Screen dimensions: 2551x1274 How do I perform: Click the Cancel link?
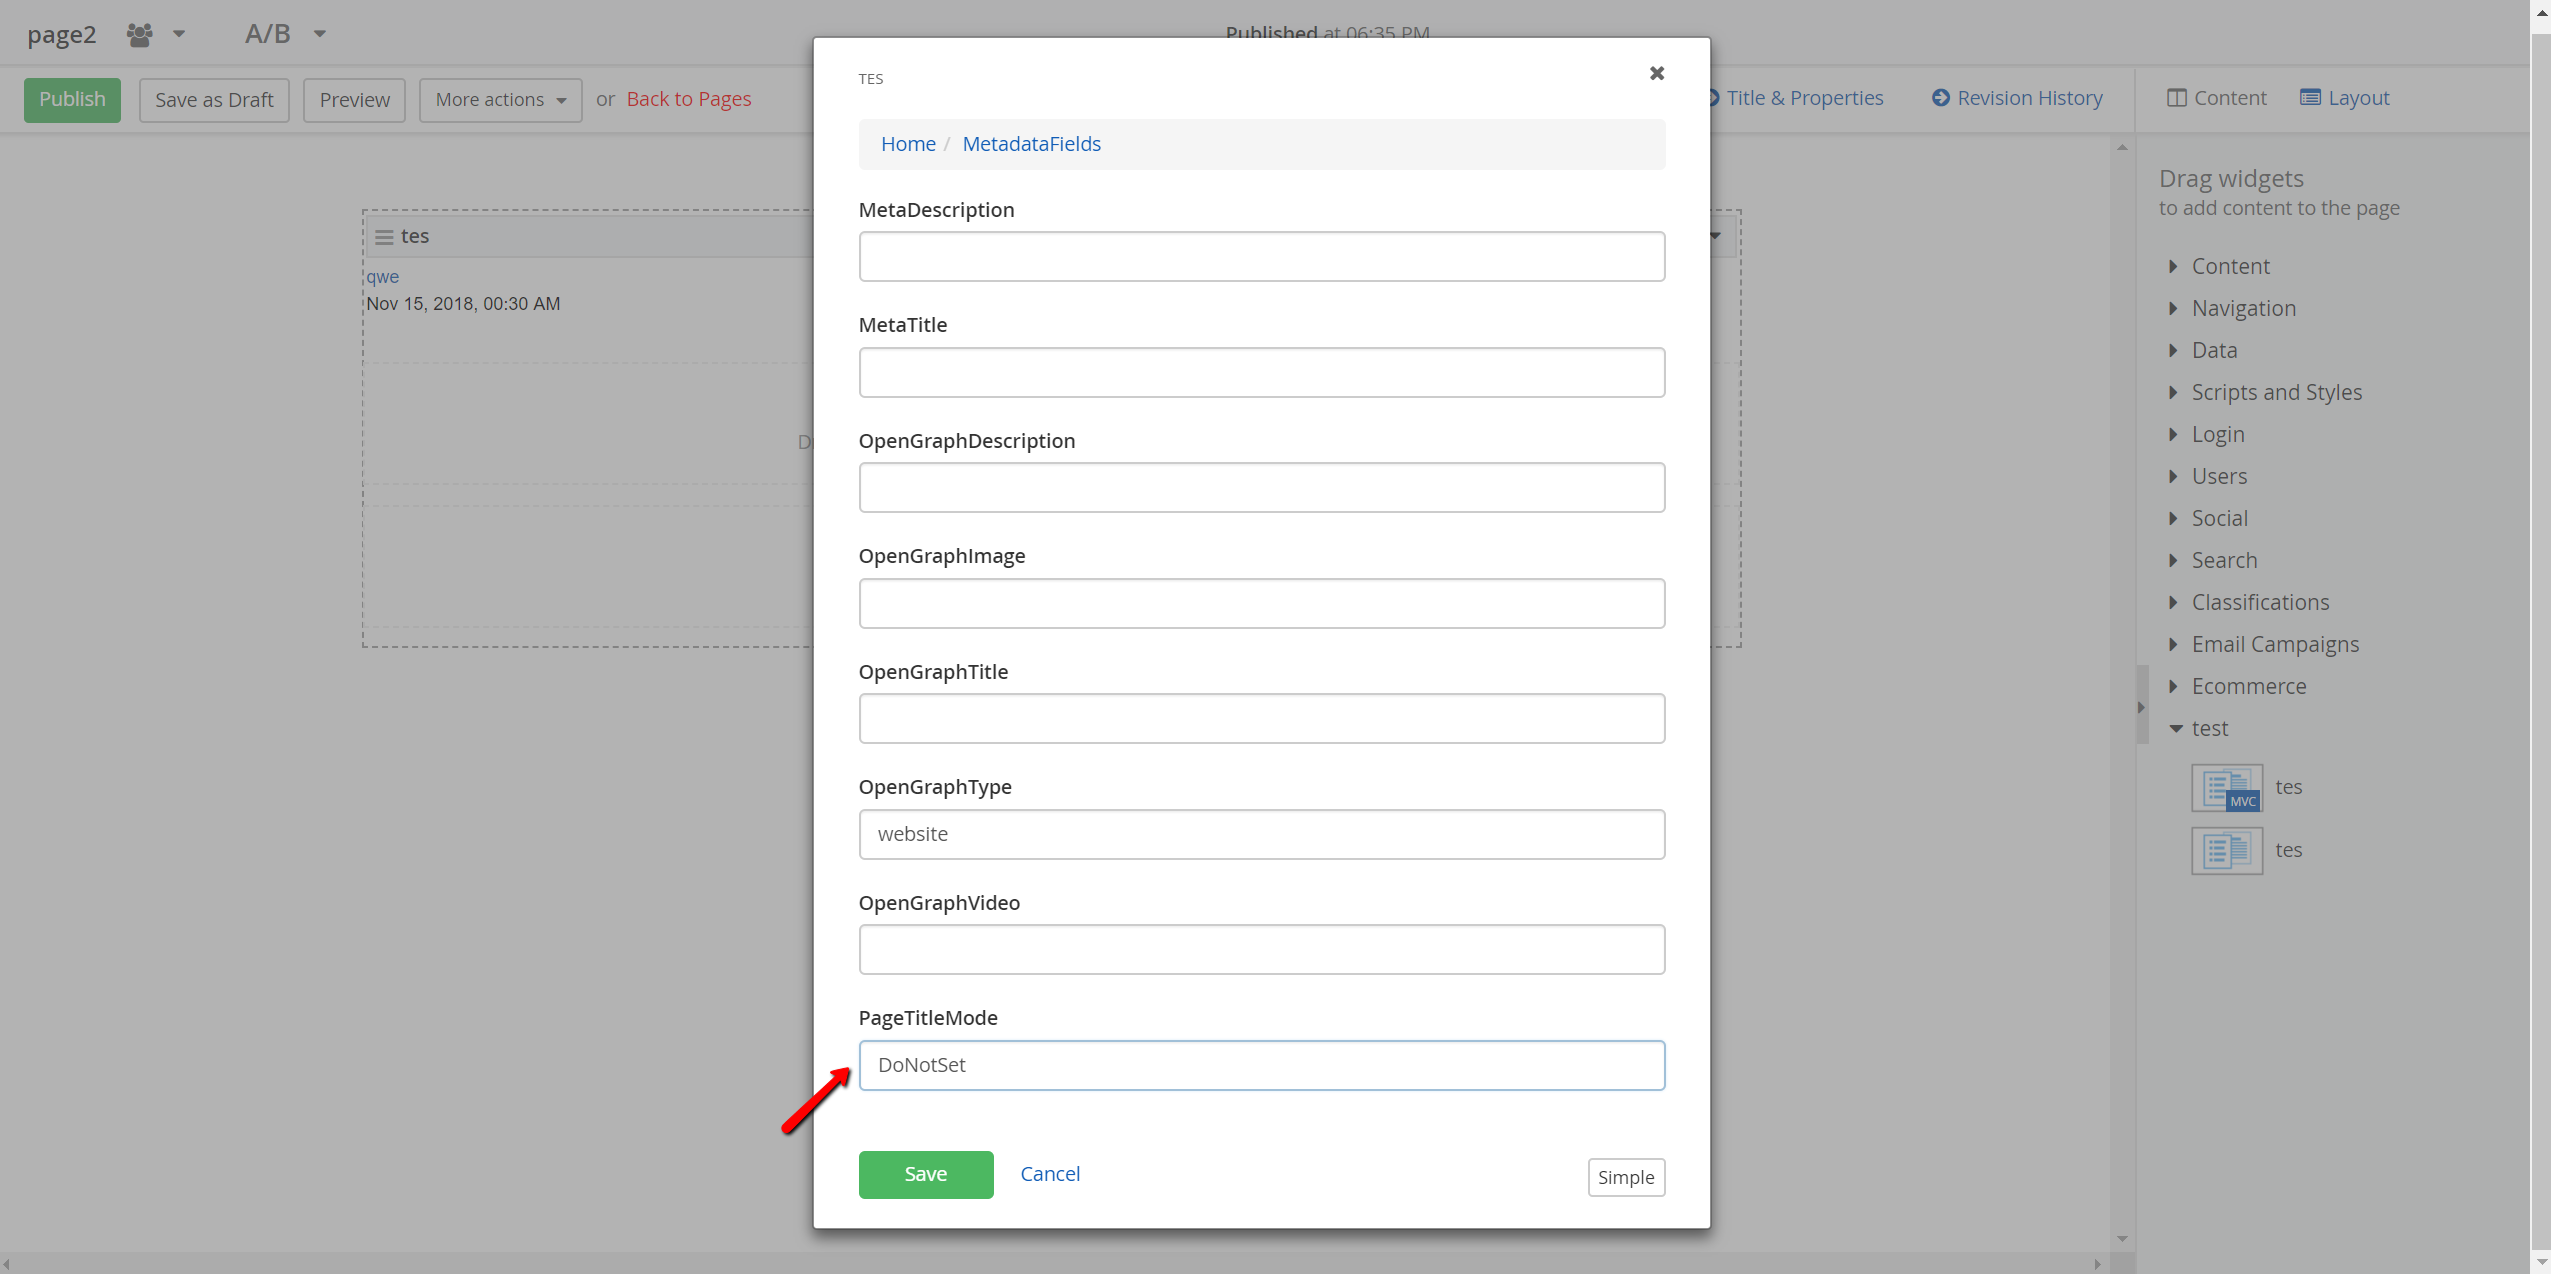(x=1049, y=1174)
